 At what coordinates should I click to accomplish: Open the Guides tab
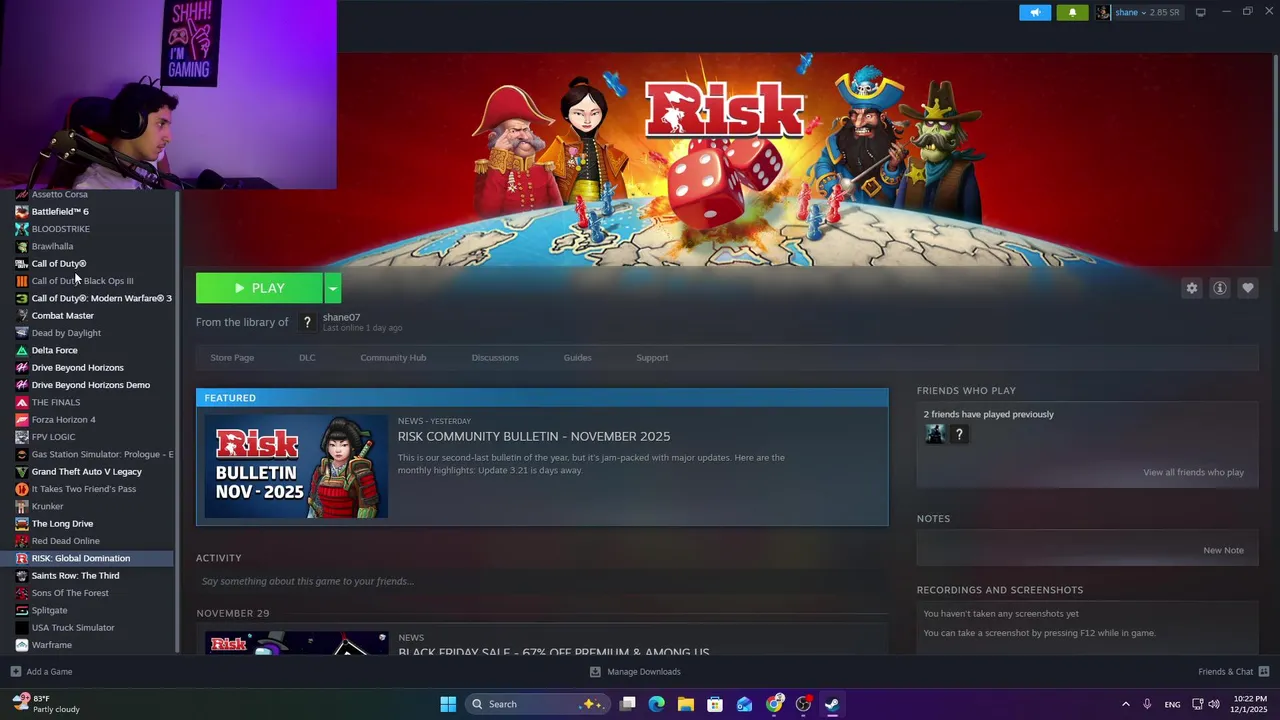(x=577, y=358)
